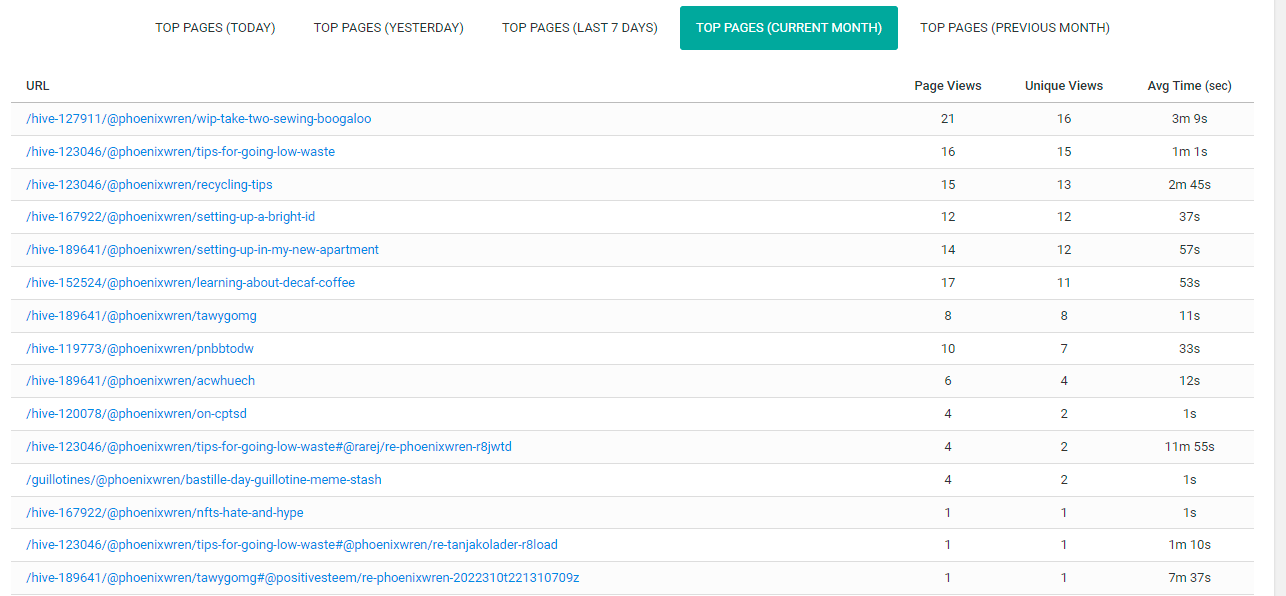Click setting-up-in-my-new-apartment link
This screenshot has width=1286, height=596.
pyautogui.click(x=203, y=250)
